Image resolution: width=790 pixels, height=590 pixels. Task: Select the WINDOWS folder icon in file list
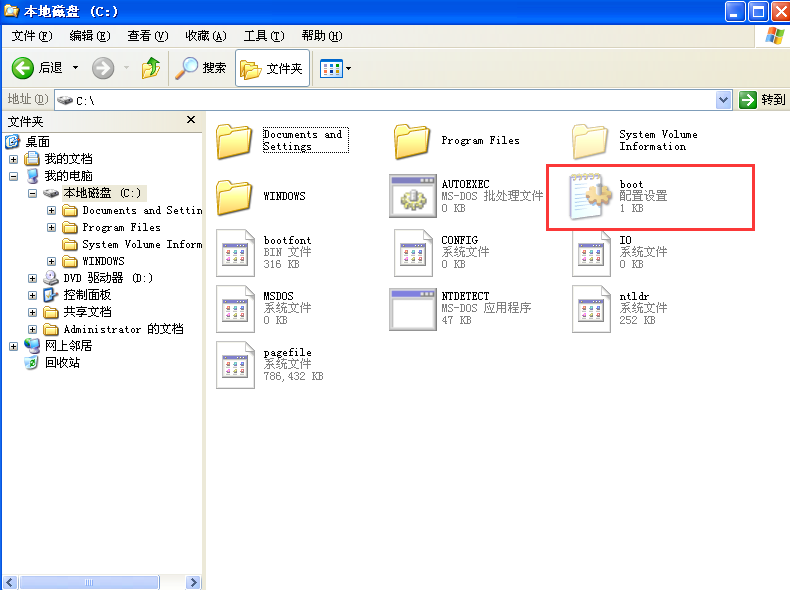pyautogui.click(x=234, y=196)
